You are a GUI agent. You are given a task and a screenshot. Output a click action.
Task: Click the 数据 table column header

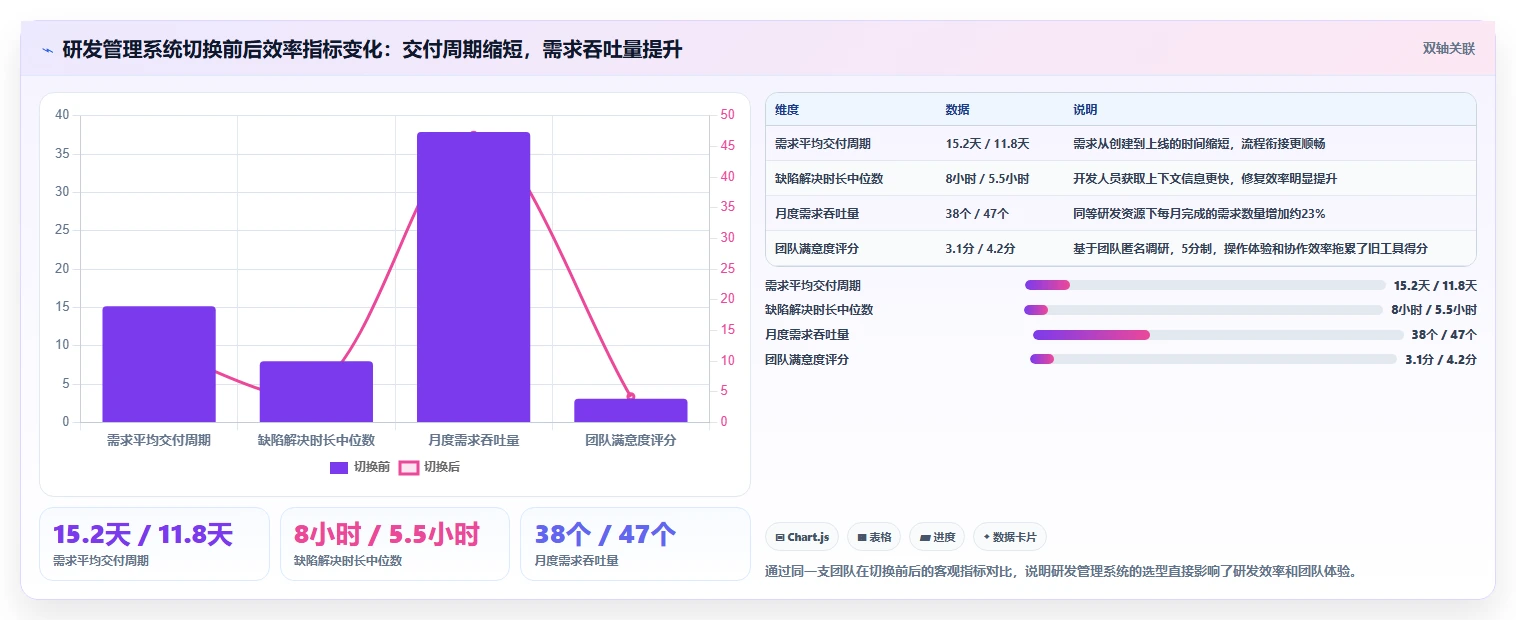coord(957,110)
